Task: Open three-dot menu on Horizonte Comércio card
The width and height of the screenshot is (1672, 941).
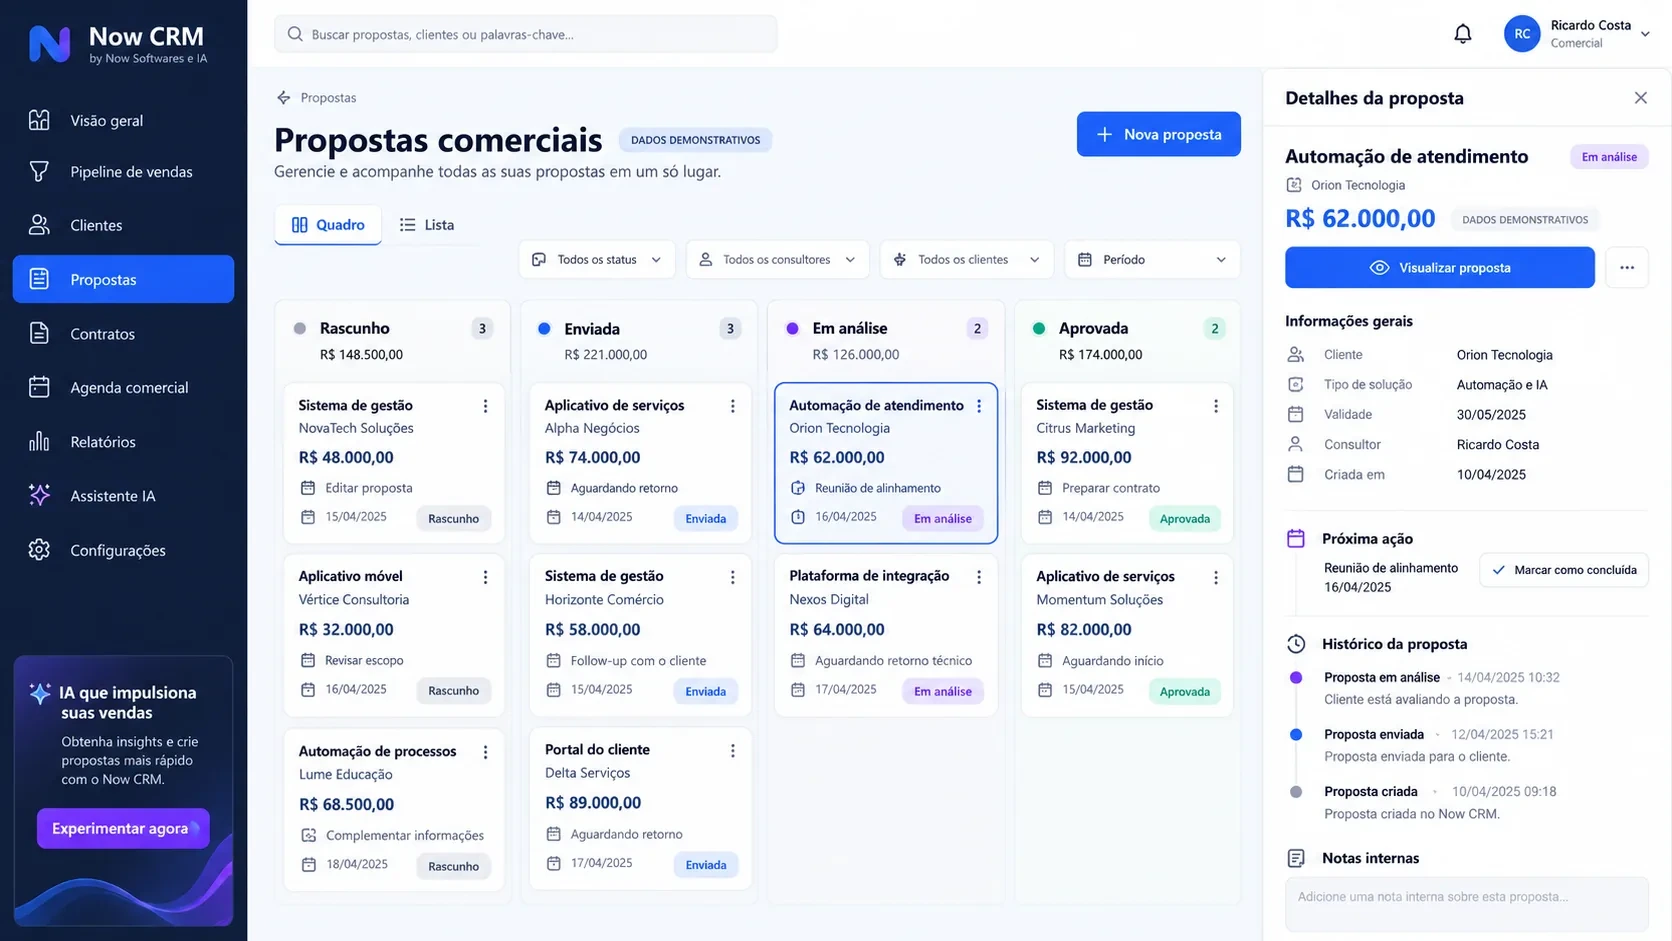Action: click(x=732, y=577)
